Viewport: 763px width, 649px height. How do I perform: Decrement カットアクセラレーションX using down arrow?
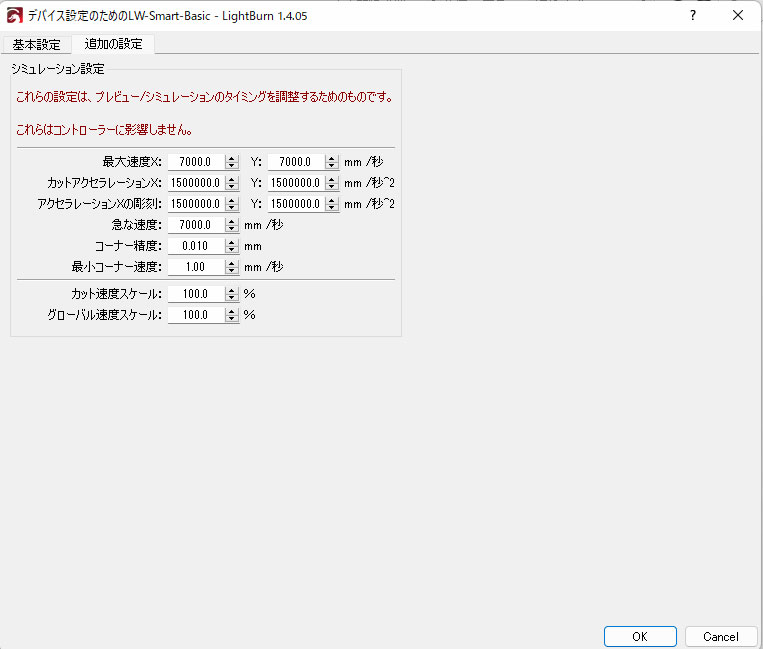pyautogui.click(x=232, y=186)
